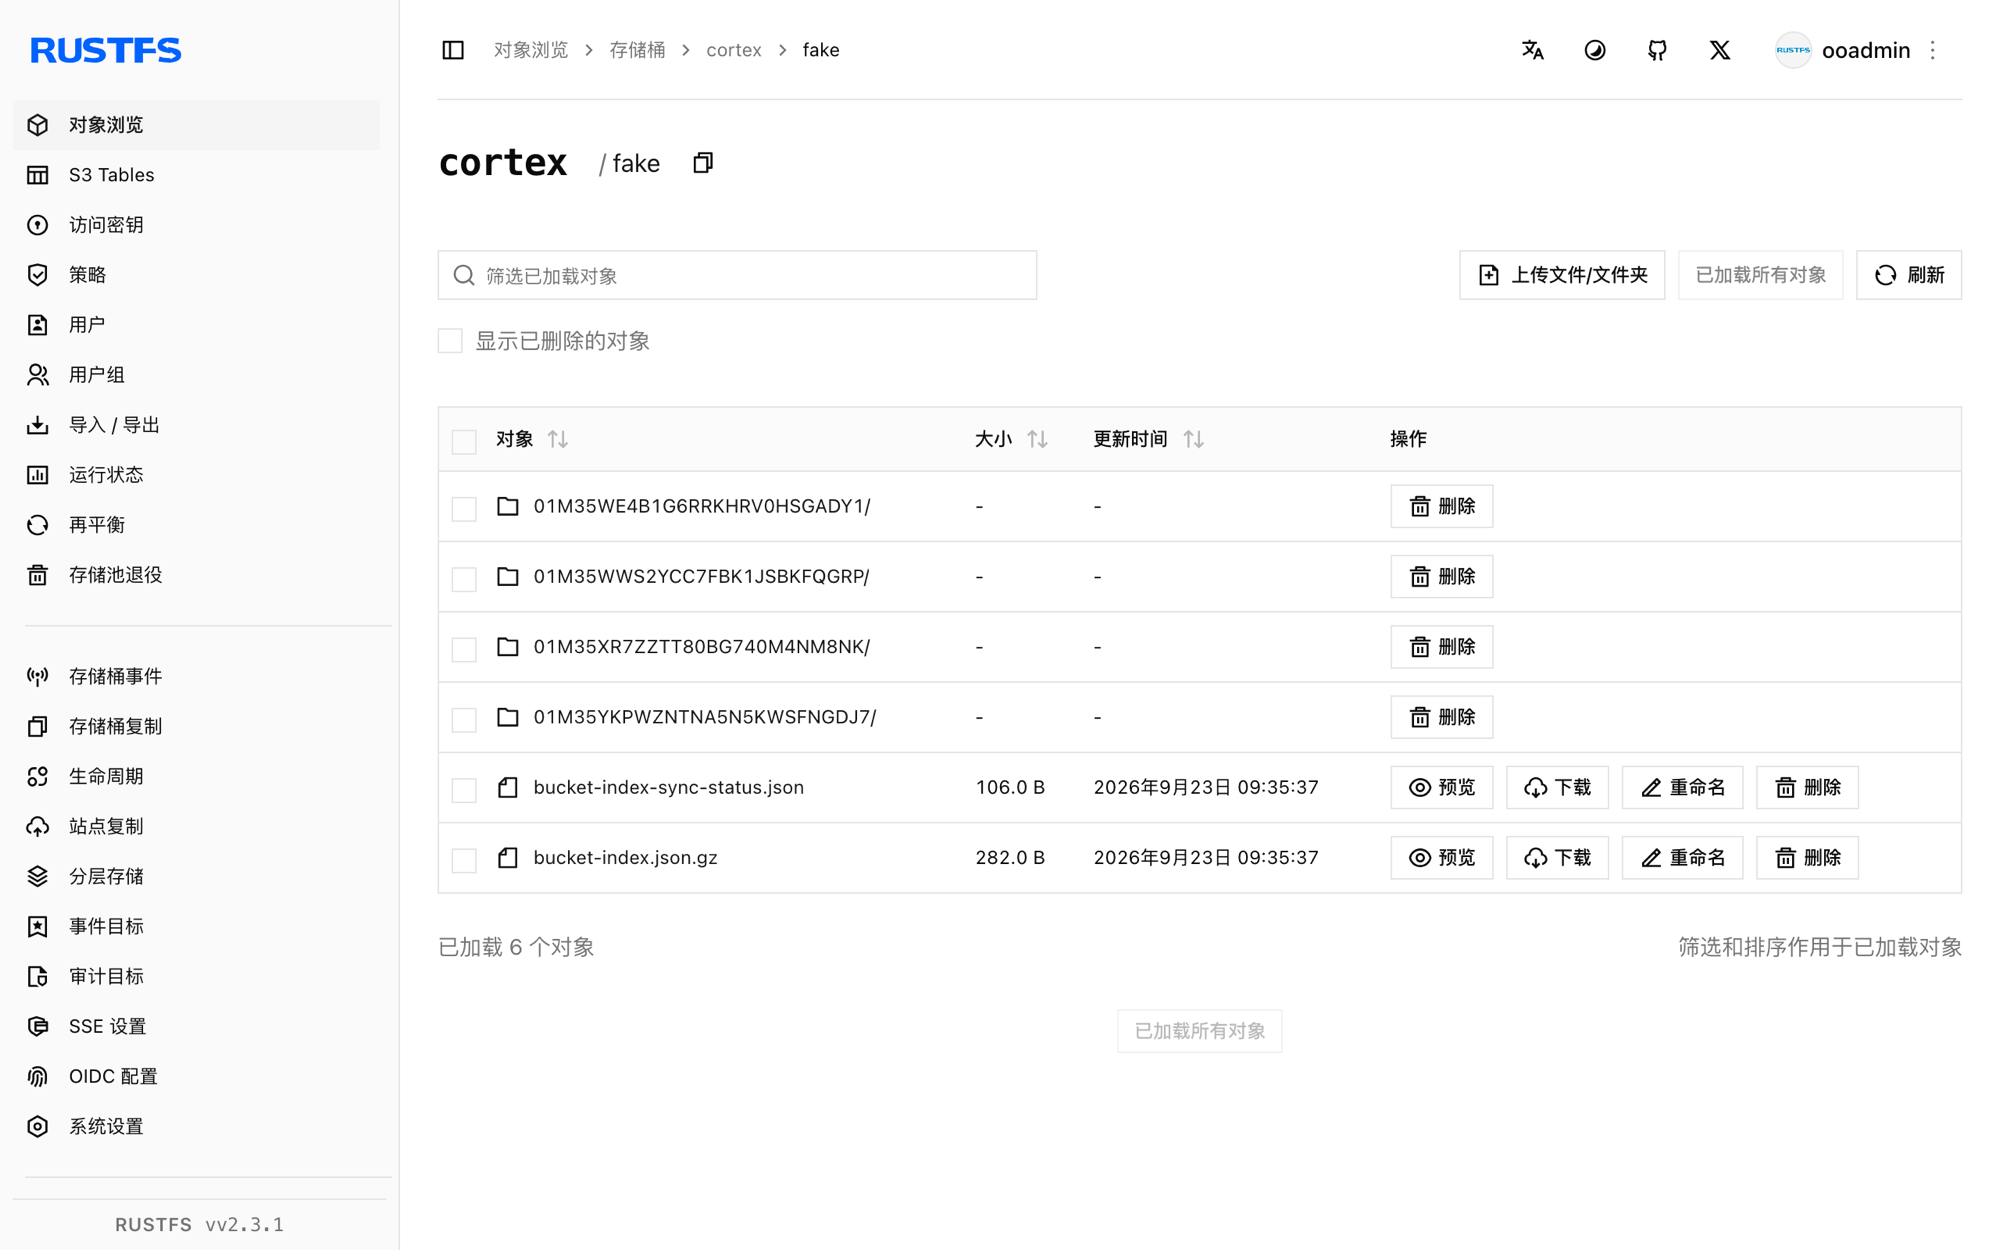This screenshot has width=2000, height=1250.
Task: Open 分层存储 in sidebar
Action: point(196,876)
